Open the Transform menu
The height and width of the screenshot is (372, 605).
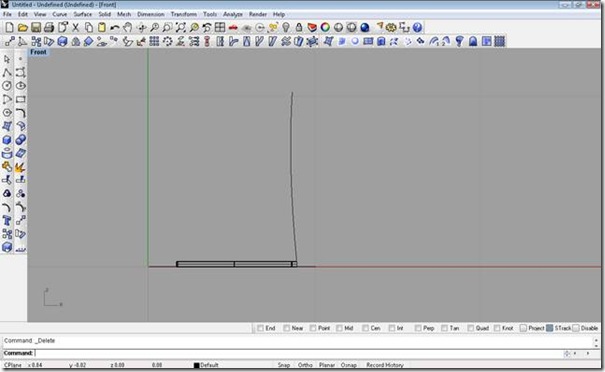coord(184,14)
